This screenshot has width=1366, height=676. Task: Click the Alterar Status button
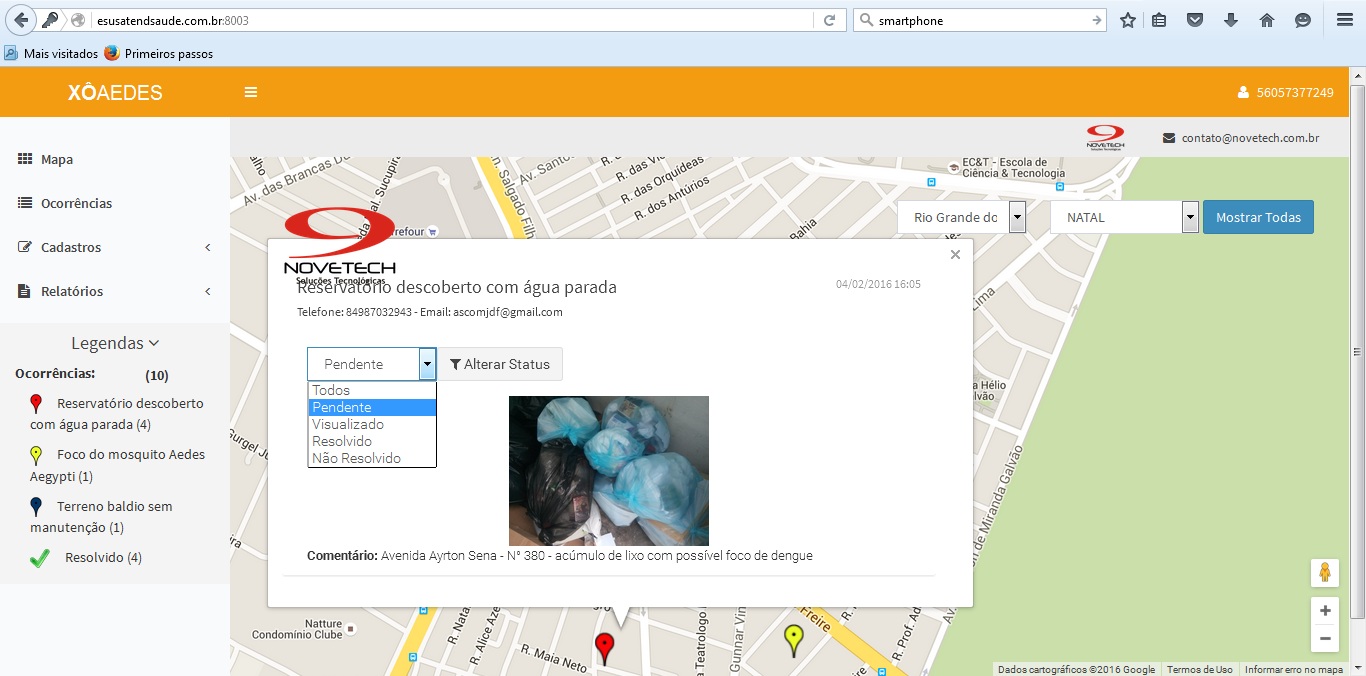[x=500, y=364]
